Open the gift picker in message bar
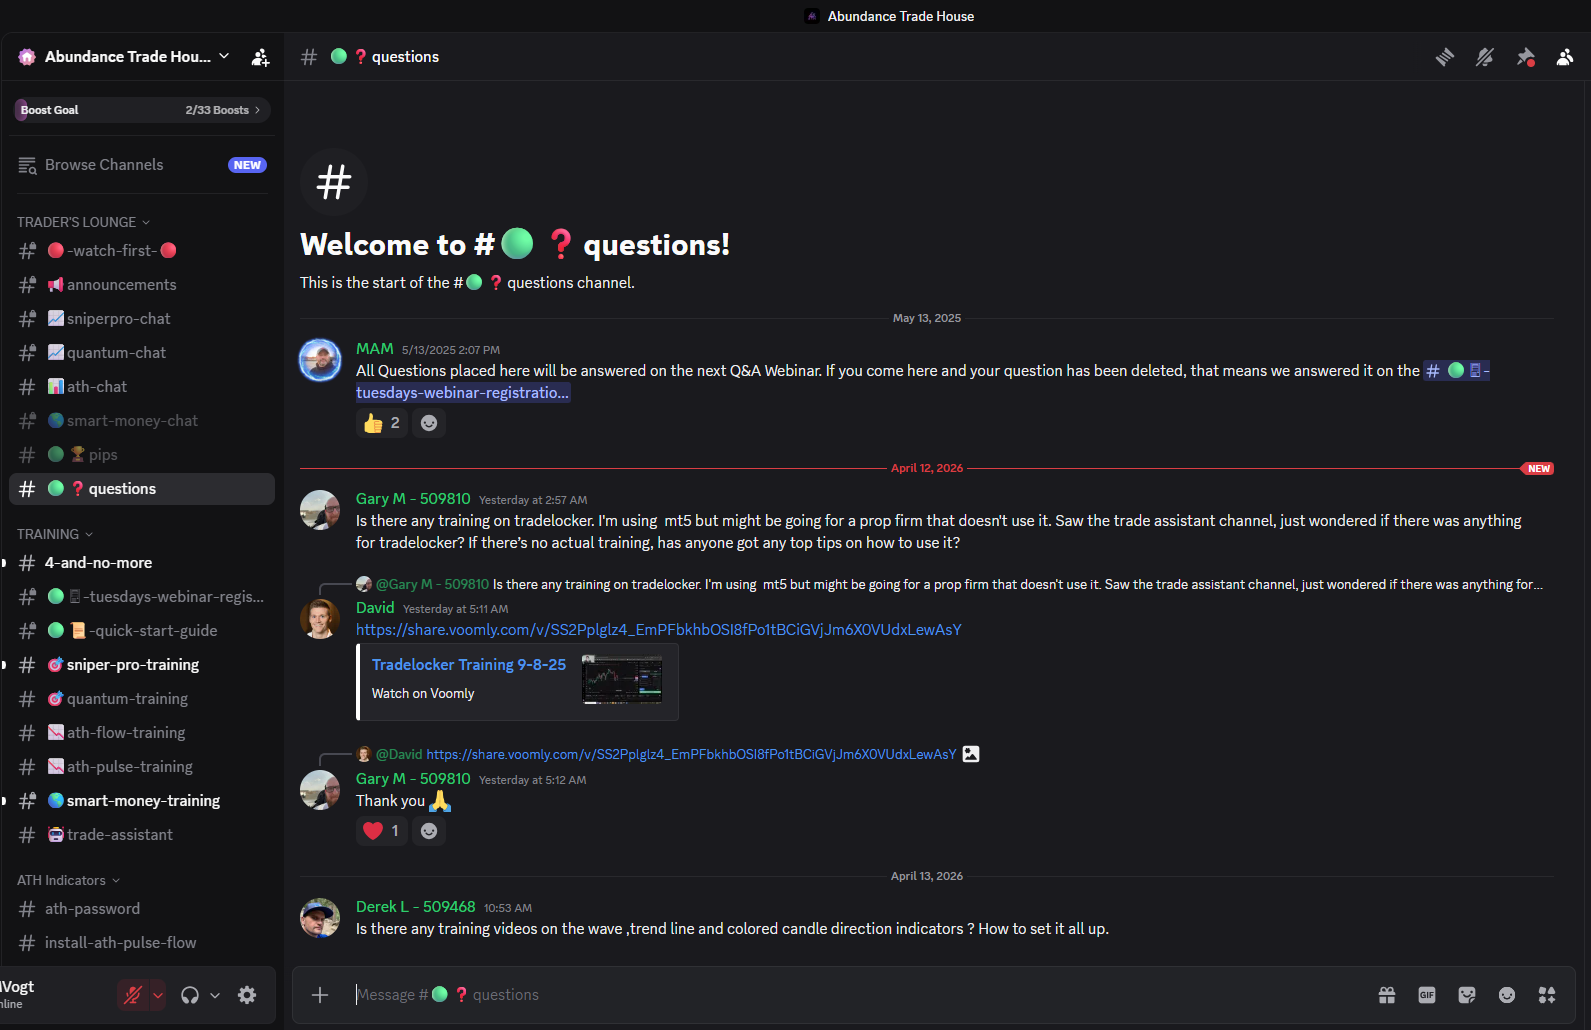1591x1030 pixels. point(1386,994)
